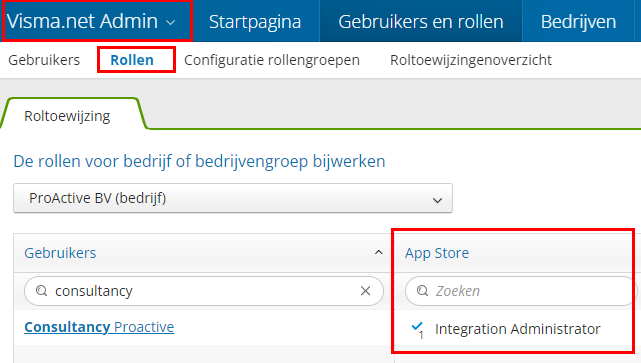Toggle the Integration Administrator checkmark
The width and height of the screenshot is (641, 363).
(x=418, y=329)
